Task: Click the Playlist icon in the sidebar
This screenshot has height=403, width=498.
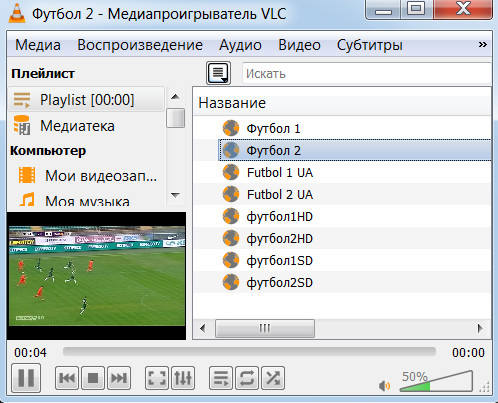Action: pos(22,100)
